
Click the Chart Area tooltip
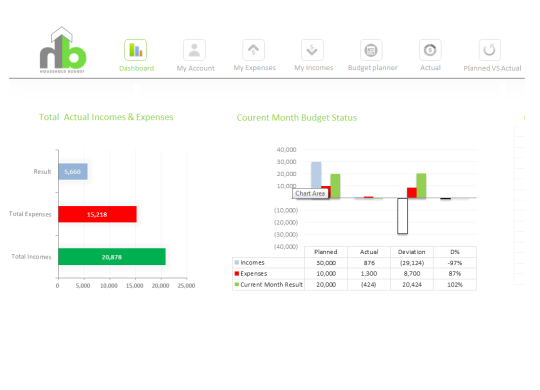(x=310, y=194)
